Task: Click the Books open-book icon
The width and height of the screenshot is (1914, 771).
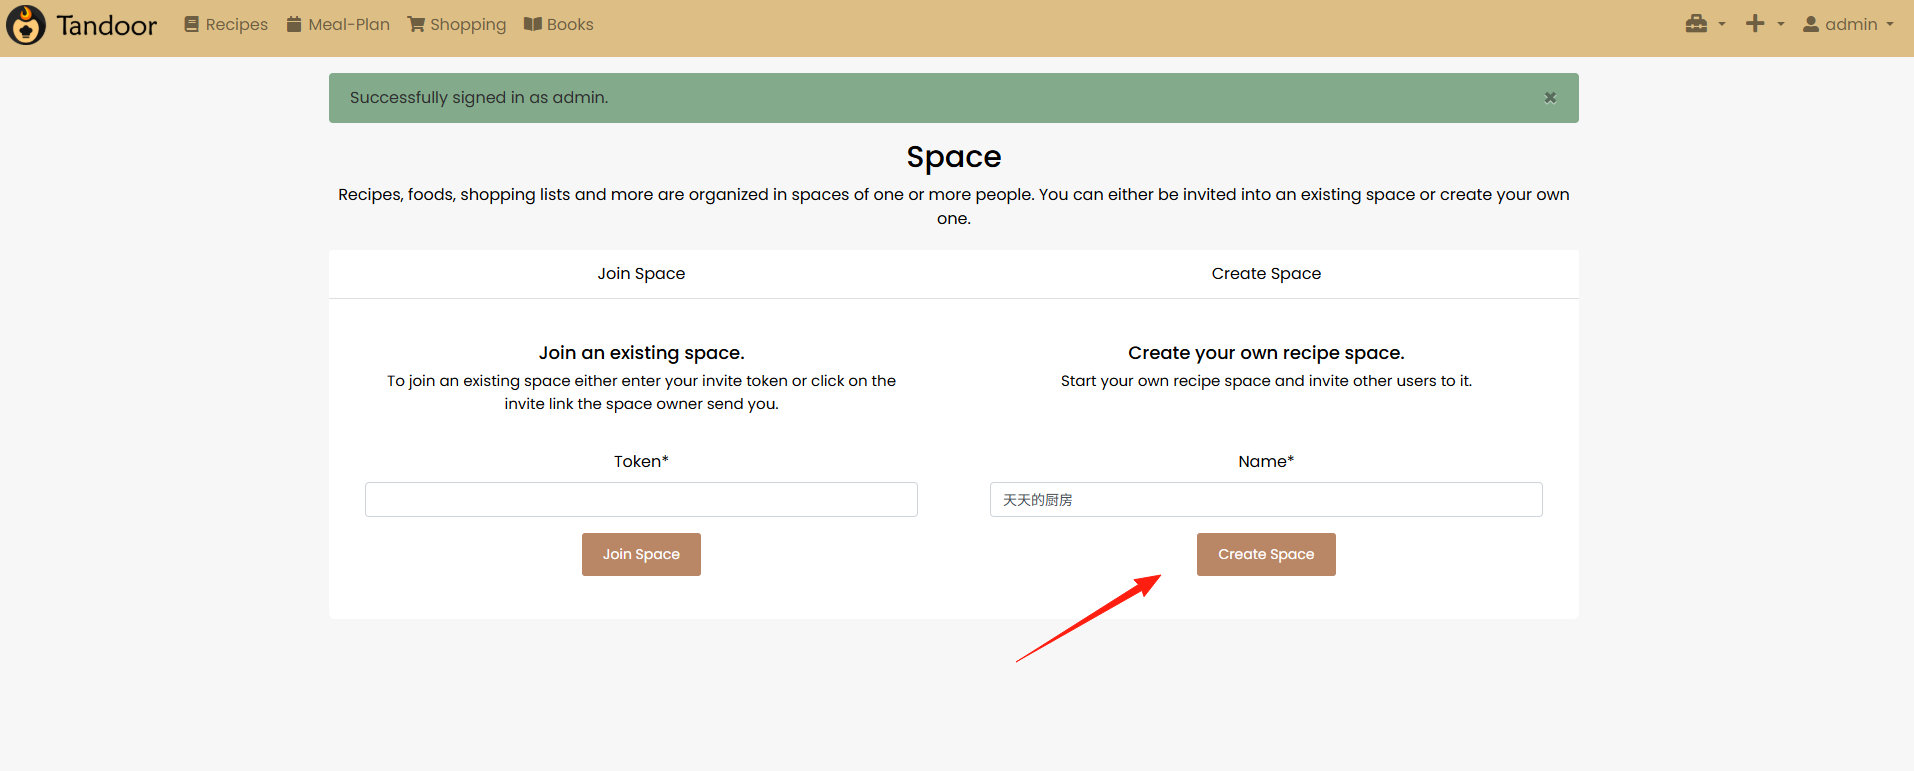Action: click(533, 24)
